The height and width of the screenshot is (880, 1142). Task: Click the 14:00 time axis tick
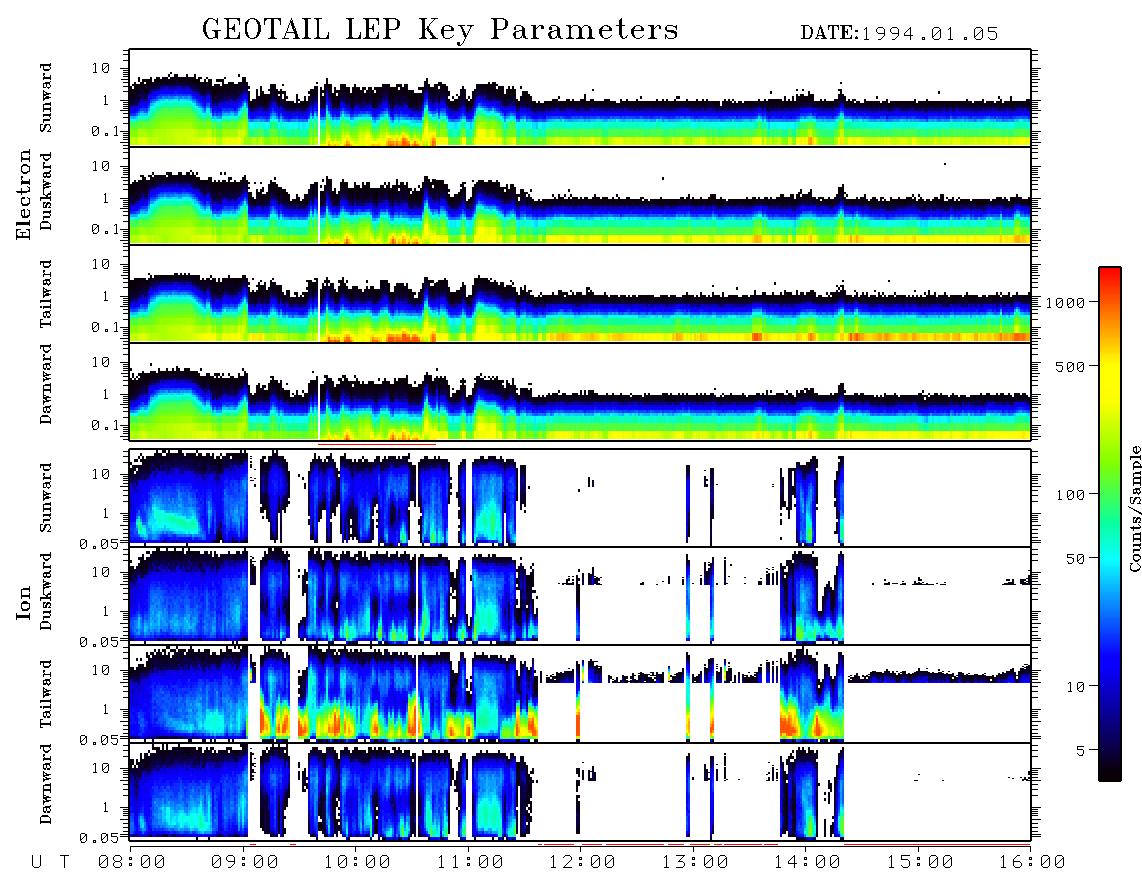point(807,863)
